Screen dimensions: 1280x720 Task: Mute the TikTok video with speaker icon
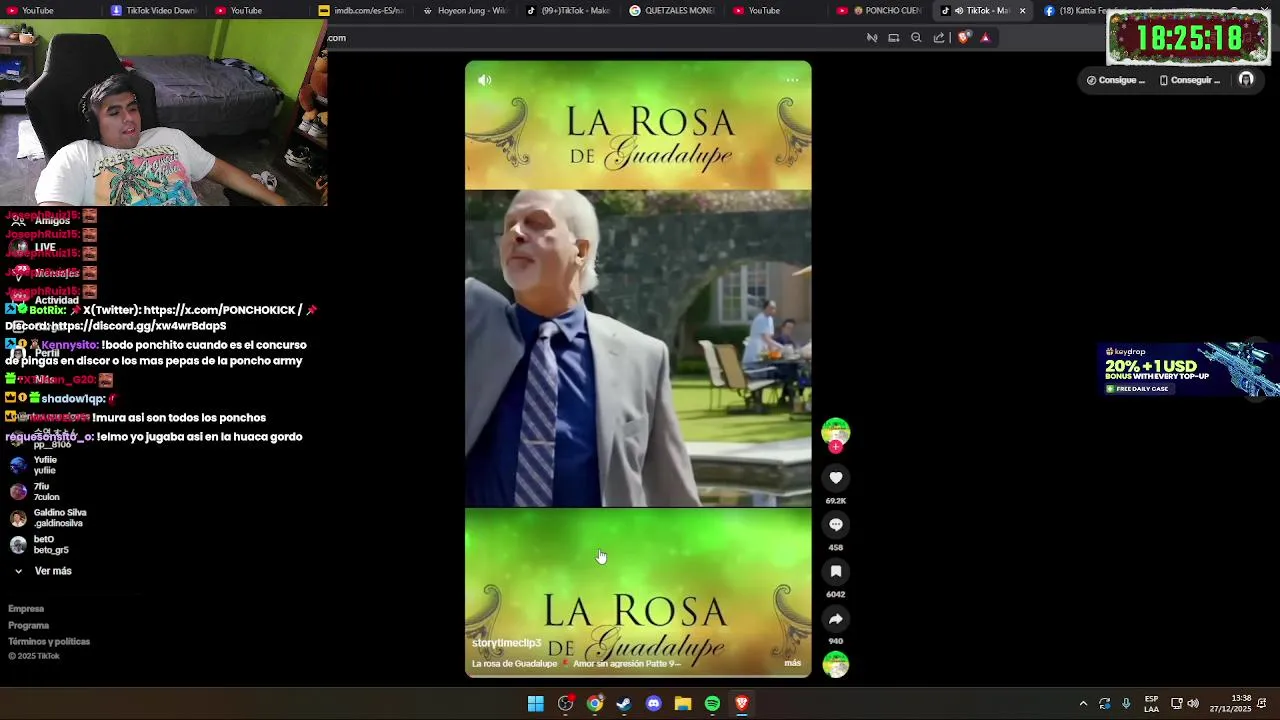(485, 80)
